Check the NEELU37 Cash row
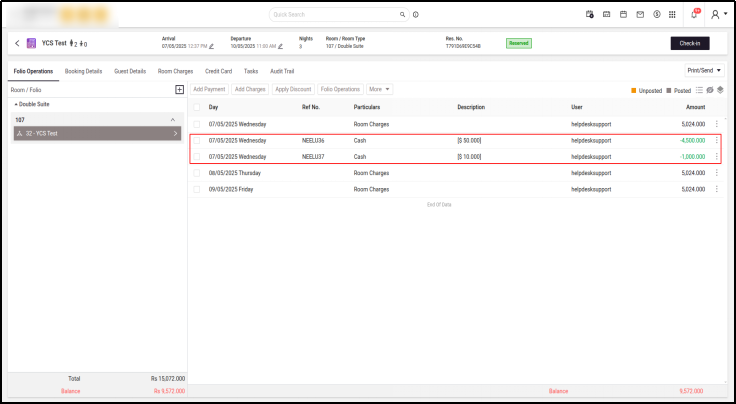Screen dimensions: 736x404 197,157
